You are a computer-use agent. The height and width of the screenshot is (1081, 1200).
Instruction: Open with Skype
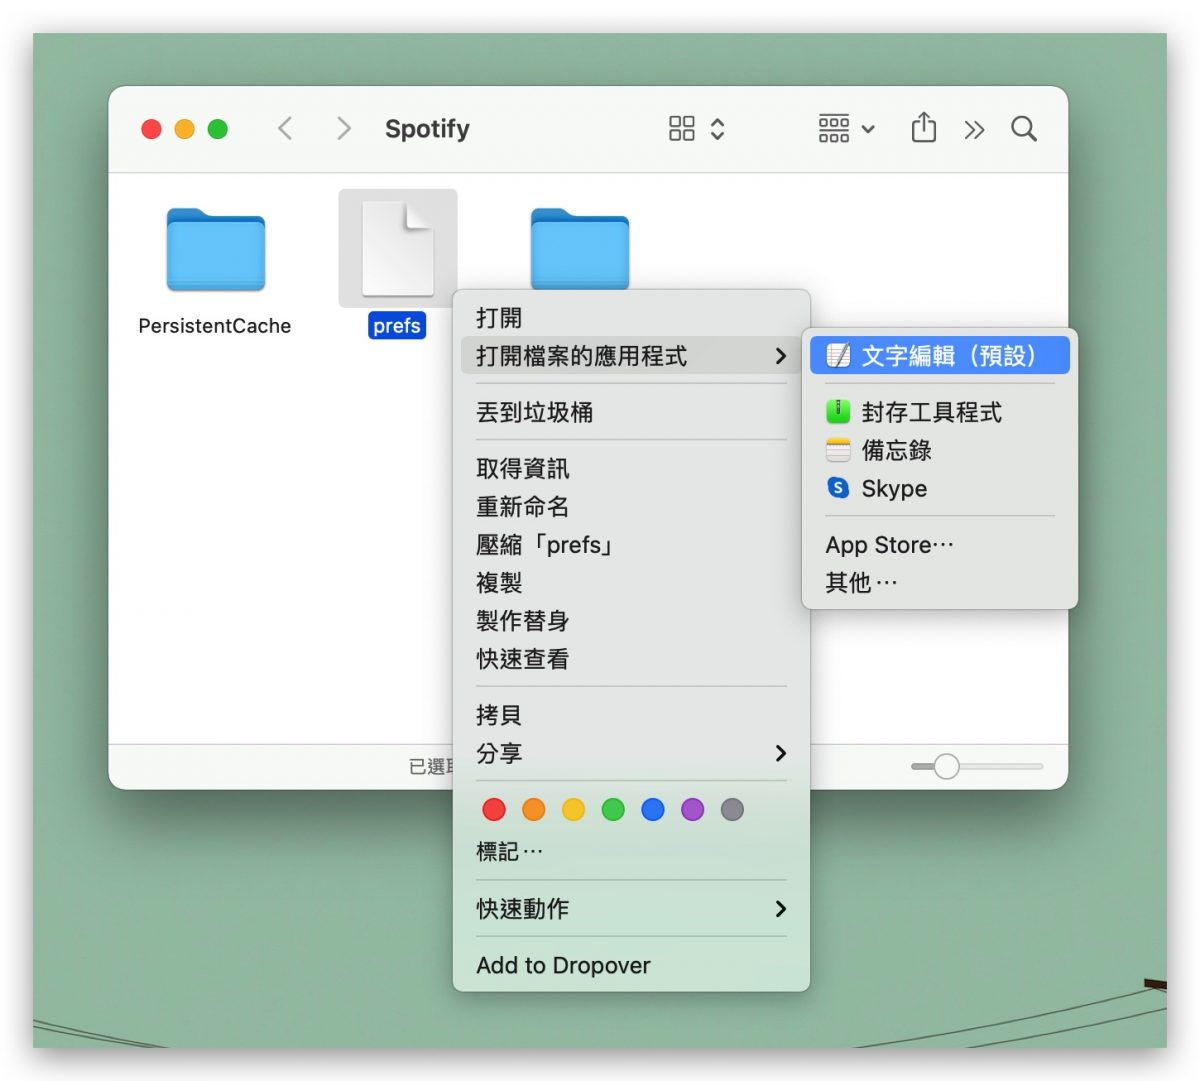click(x=940, y=488)
